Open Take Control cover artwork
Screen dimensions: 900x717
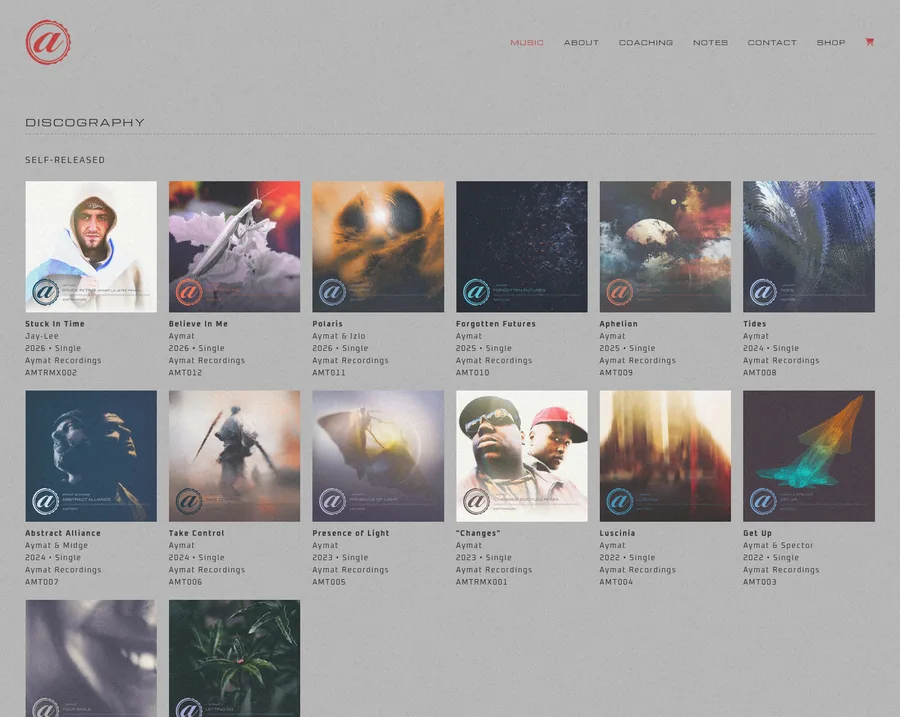pos(234,456)
